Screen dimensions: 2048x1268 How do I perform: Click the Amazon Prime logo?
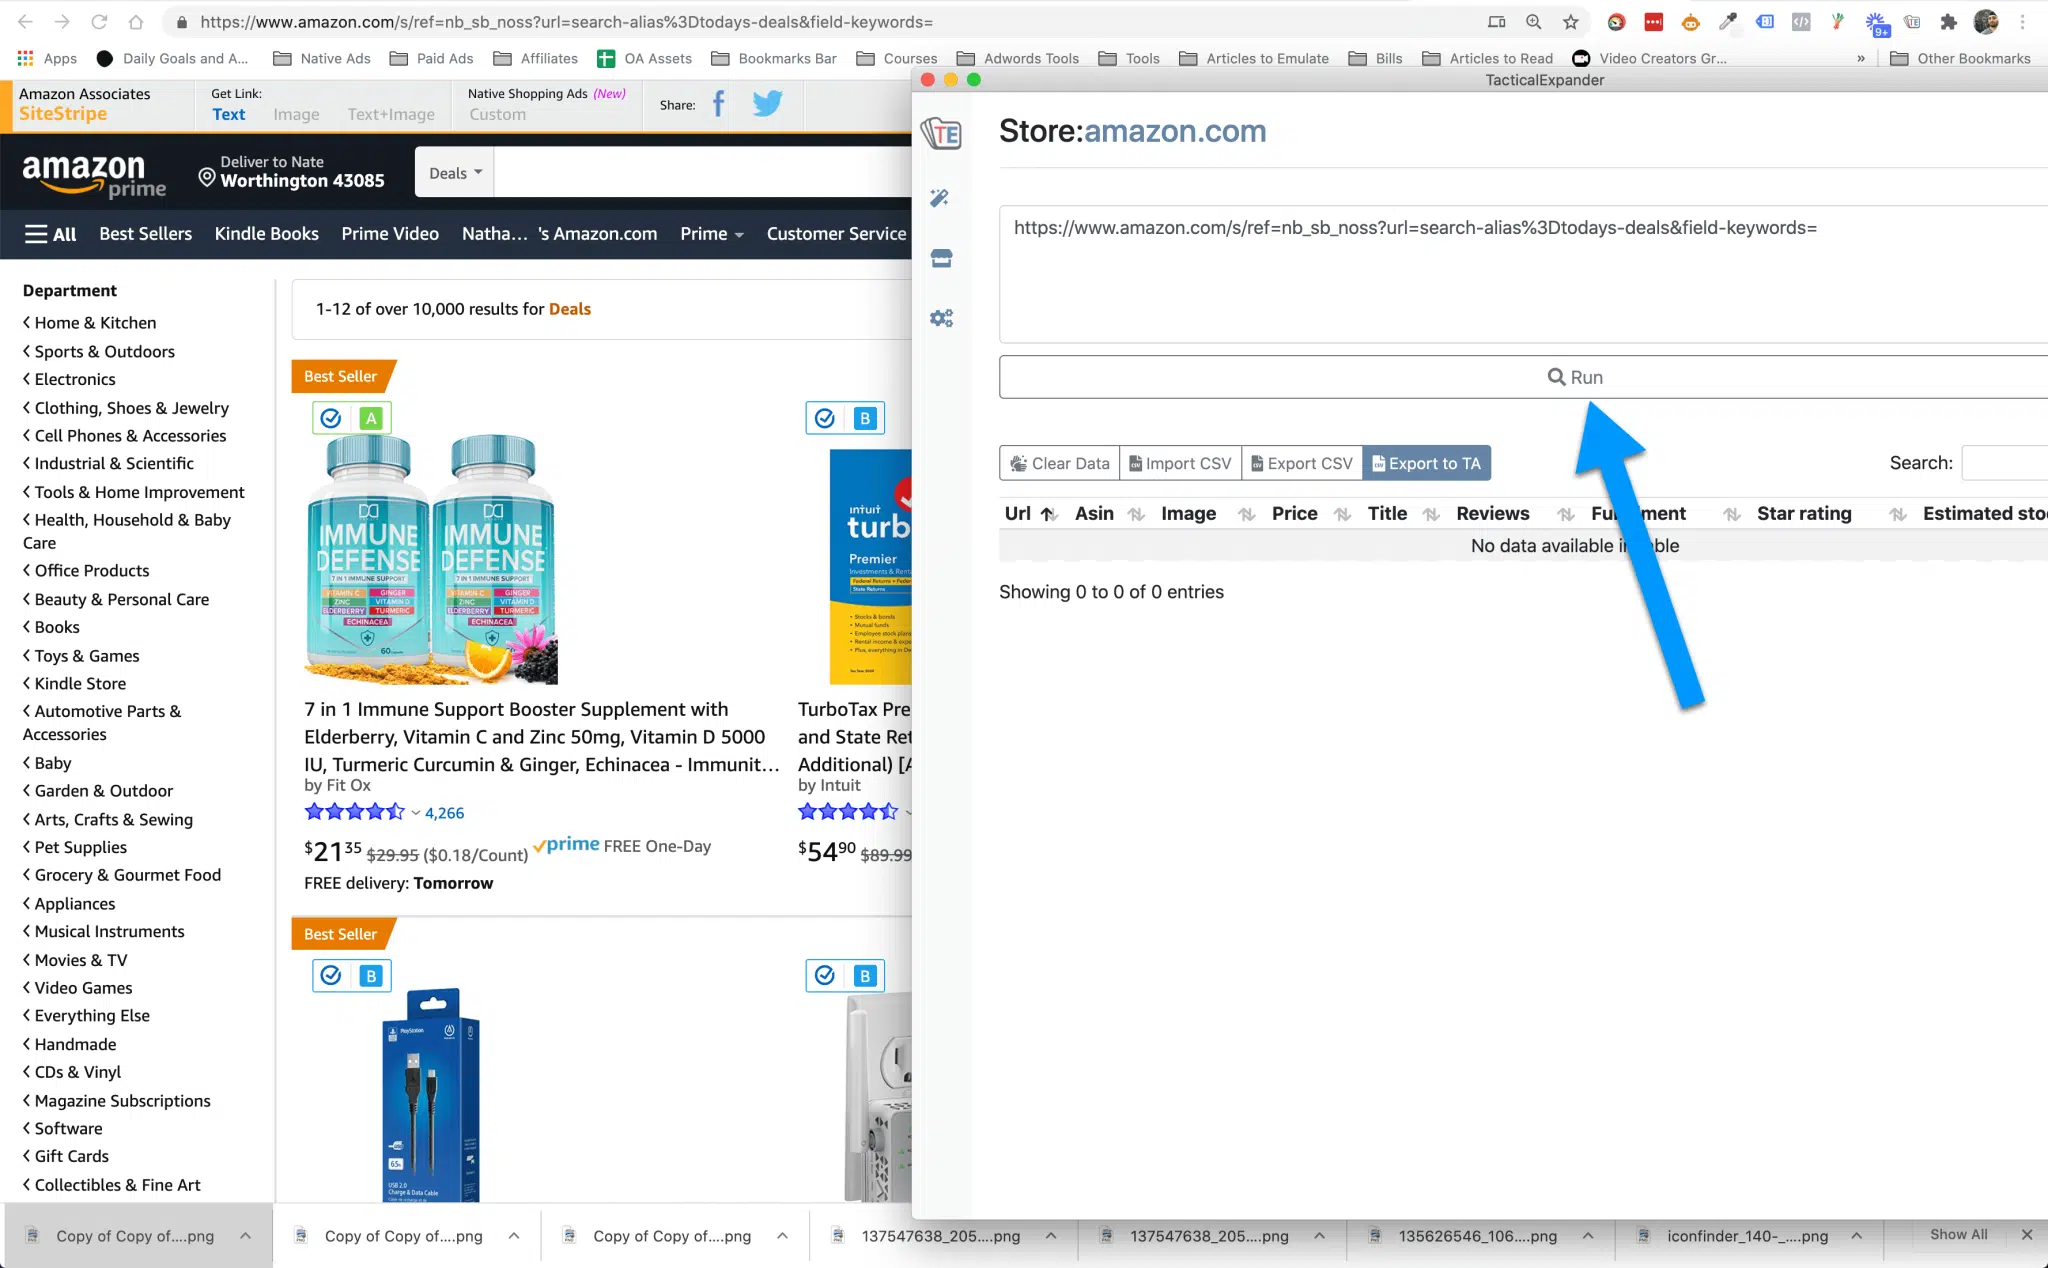pos(94,176)
